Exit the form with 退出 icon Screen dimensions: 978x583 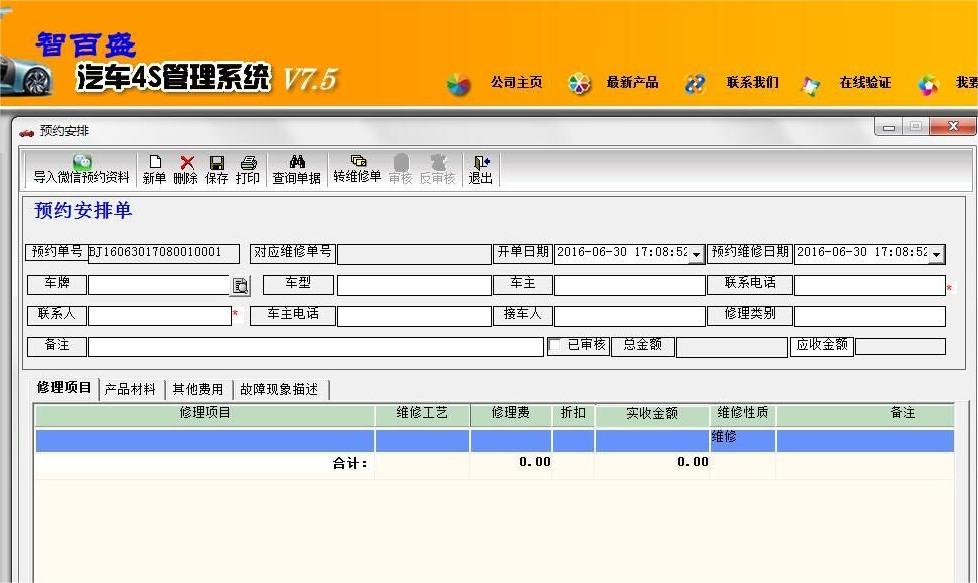coord(480,170)
